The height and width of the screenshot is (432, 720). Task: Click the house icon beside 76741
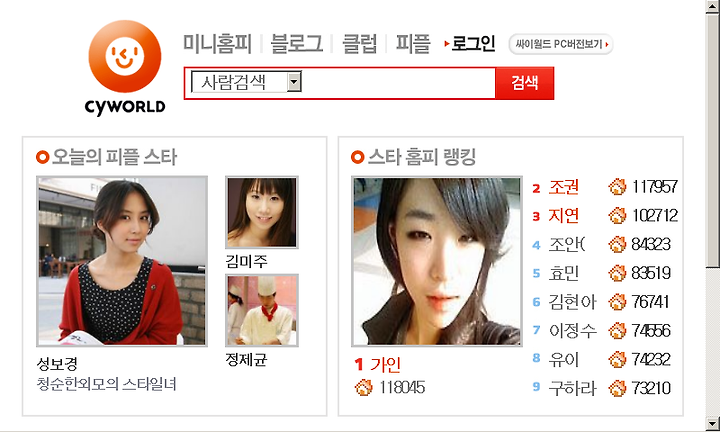617,302
